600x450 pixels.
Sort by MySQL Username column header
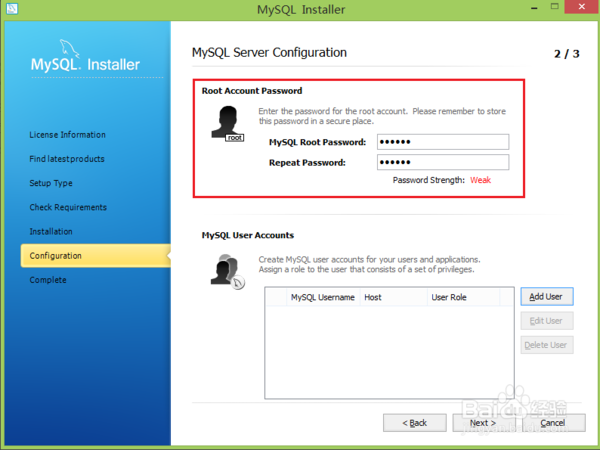tap(323, 297)
